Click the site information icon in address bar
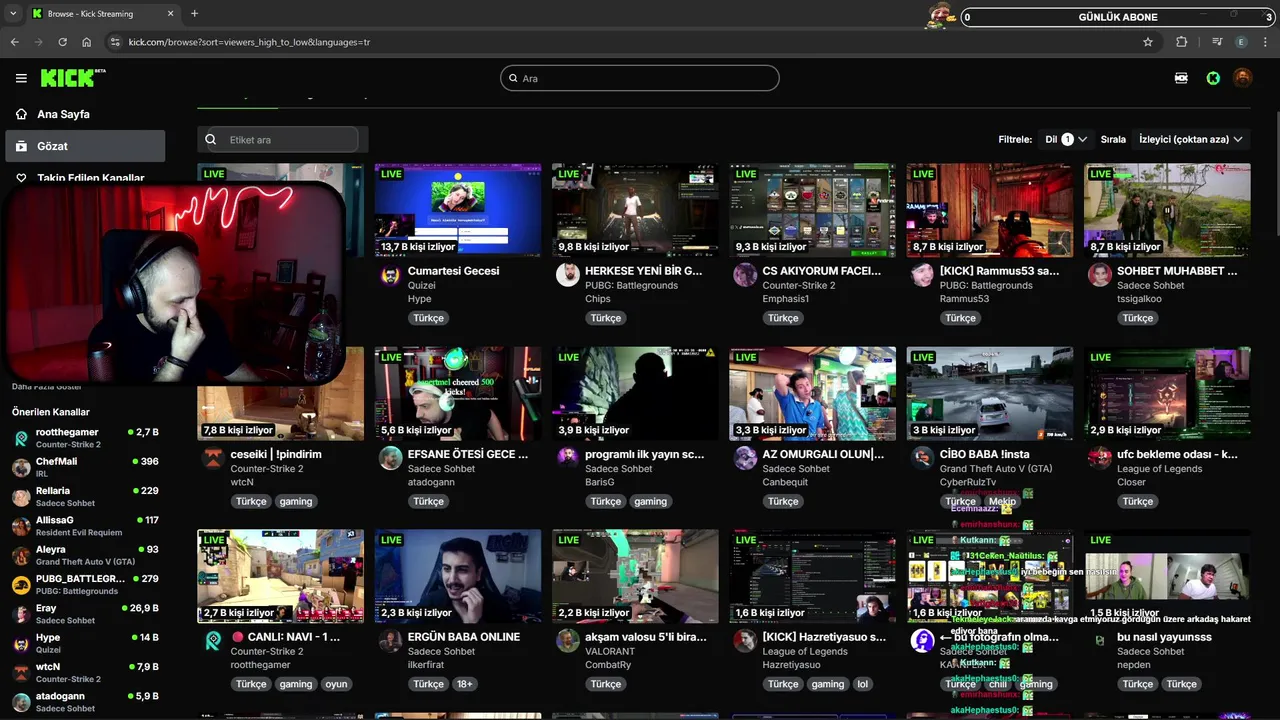The width and height of the screenshot is (1280, 720). coord(115,42)
